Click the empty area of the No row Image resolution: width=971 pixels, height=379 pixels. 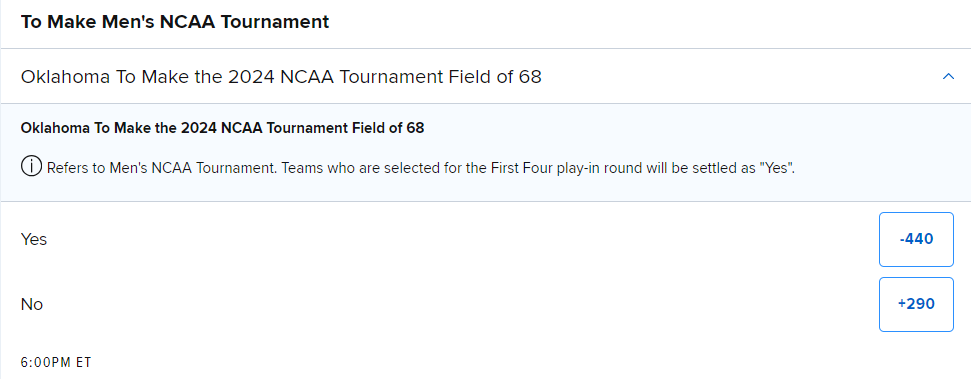coord(458,304)
